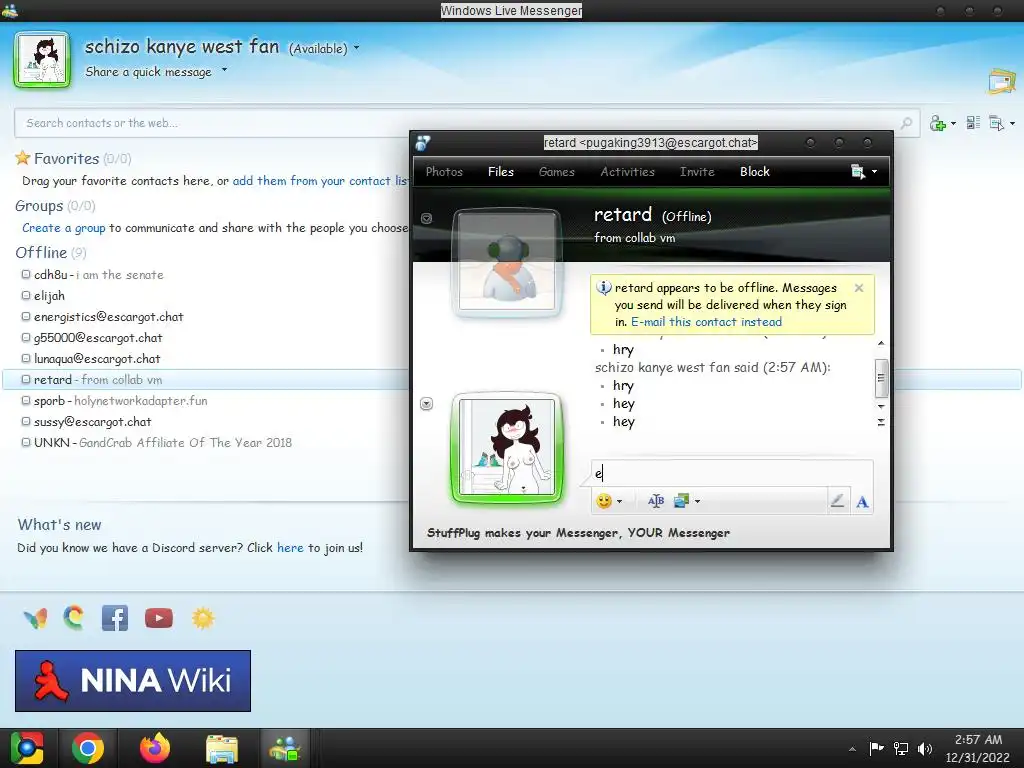Click the mail envelope icon at top right

tap(1002, 81)
